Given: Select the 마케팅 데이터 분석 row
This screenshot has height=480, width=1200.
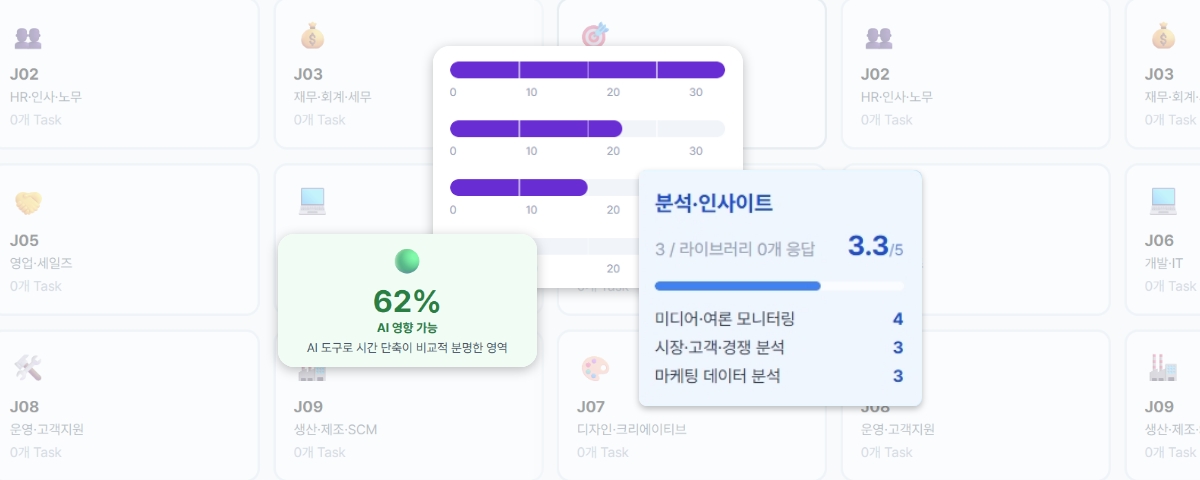Looking at the screenshot, I should coord(779,376).
